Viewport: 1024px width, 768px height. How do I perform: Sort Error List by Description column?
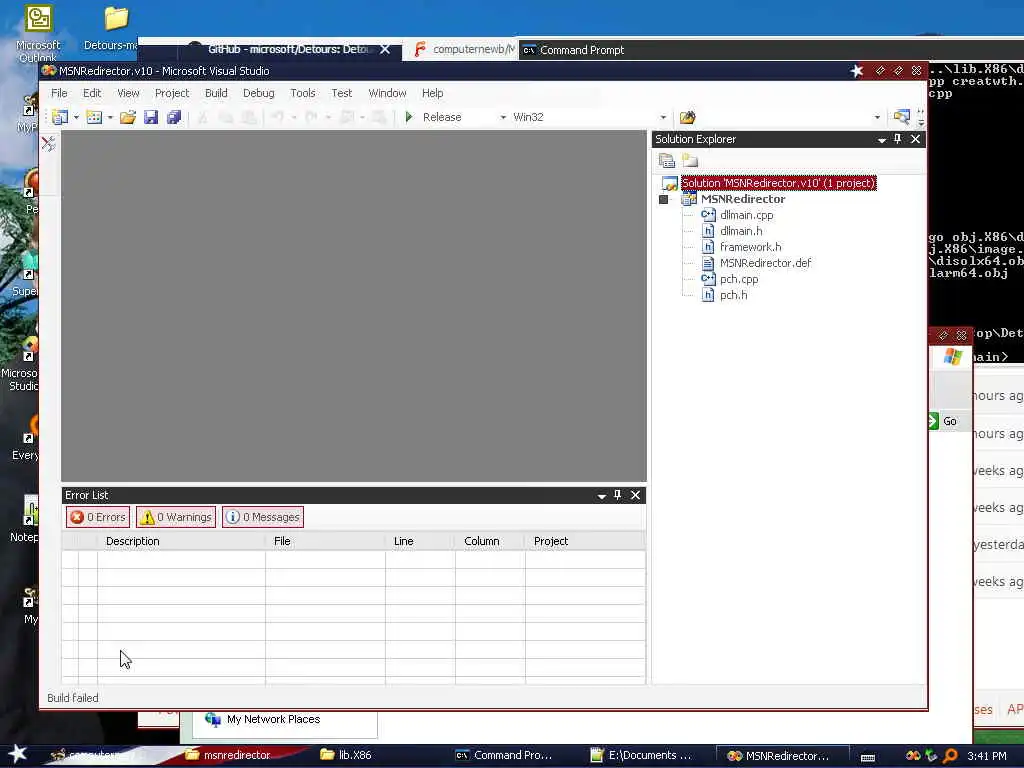181,541
